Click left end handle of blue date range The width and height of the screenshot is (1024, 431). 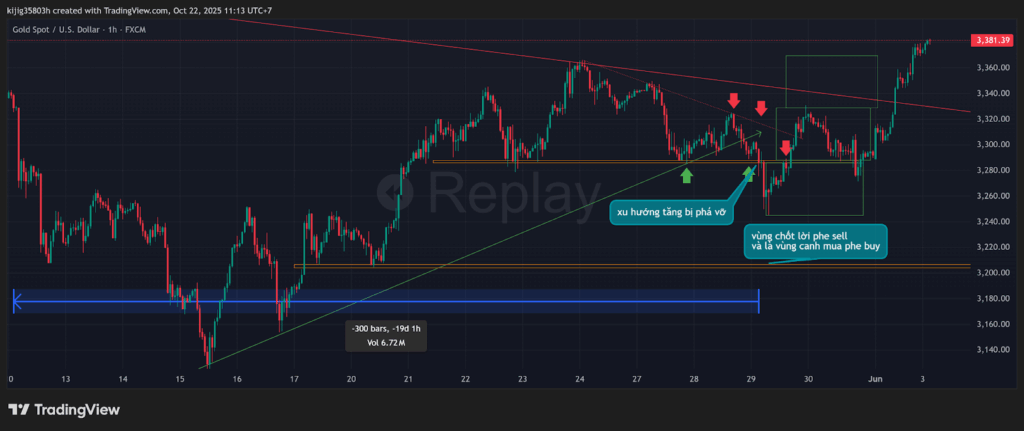[14, 301]
